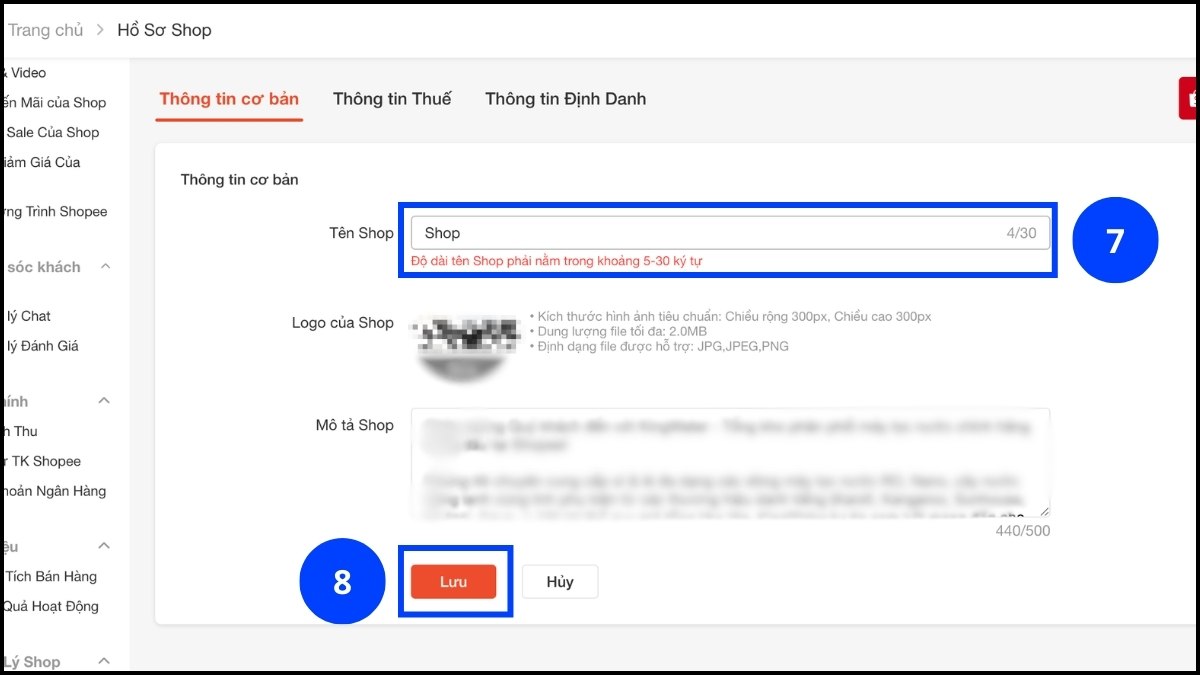Screen dimensions: 1200x675
Task: Open Phân Tích Bán Hàng analytics
Action: (48, 576)
